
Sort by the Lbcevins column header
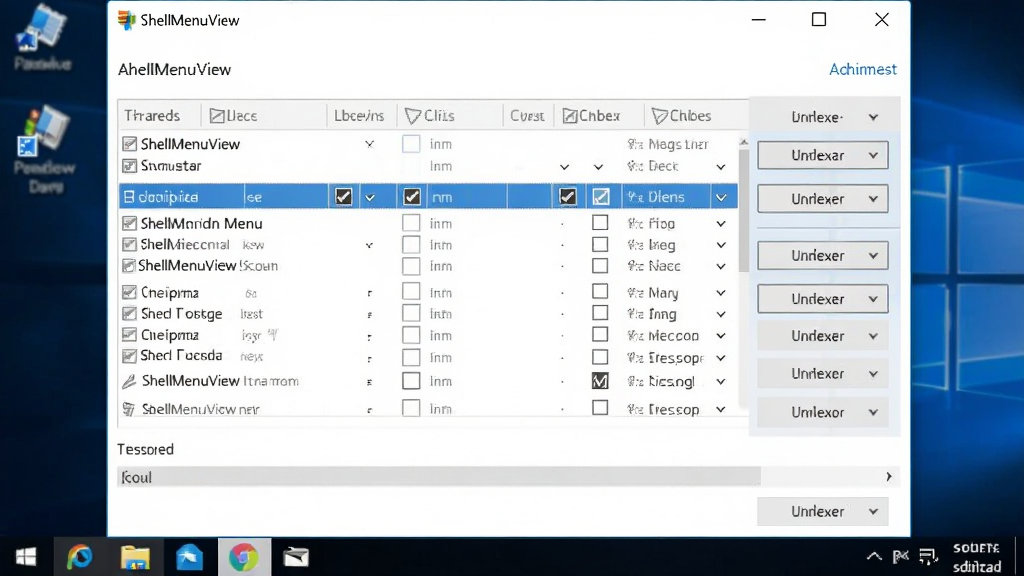(x=360, y=116)
